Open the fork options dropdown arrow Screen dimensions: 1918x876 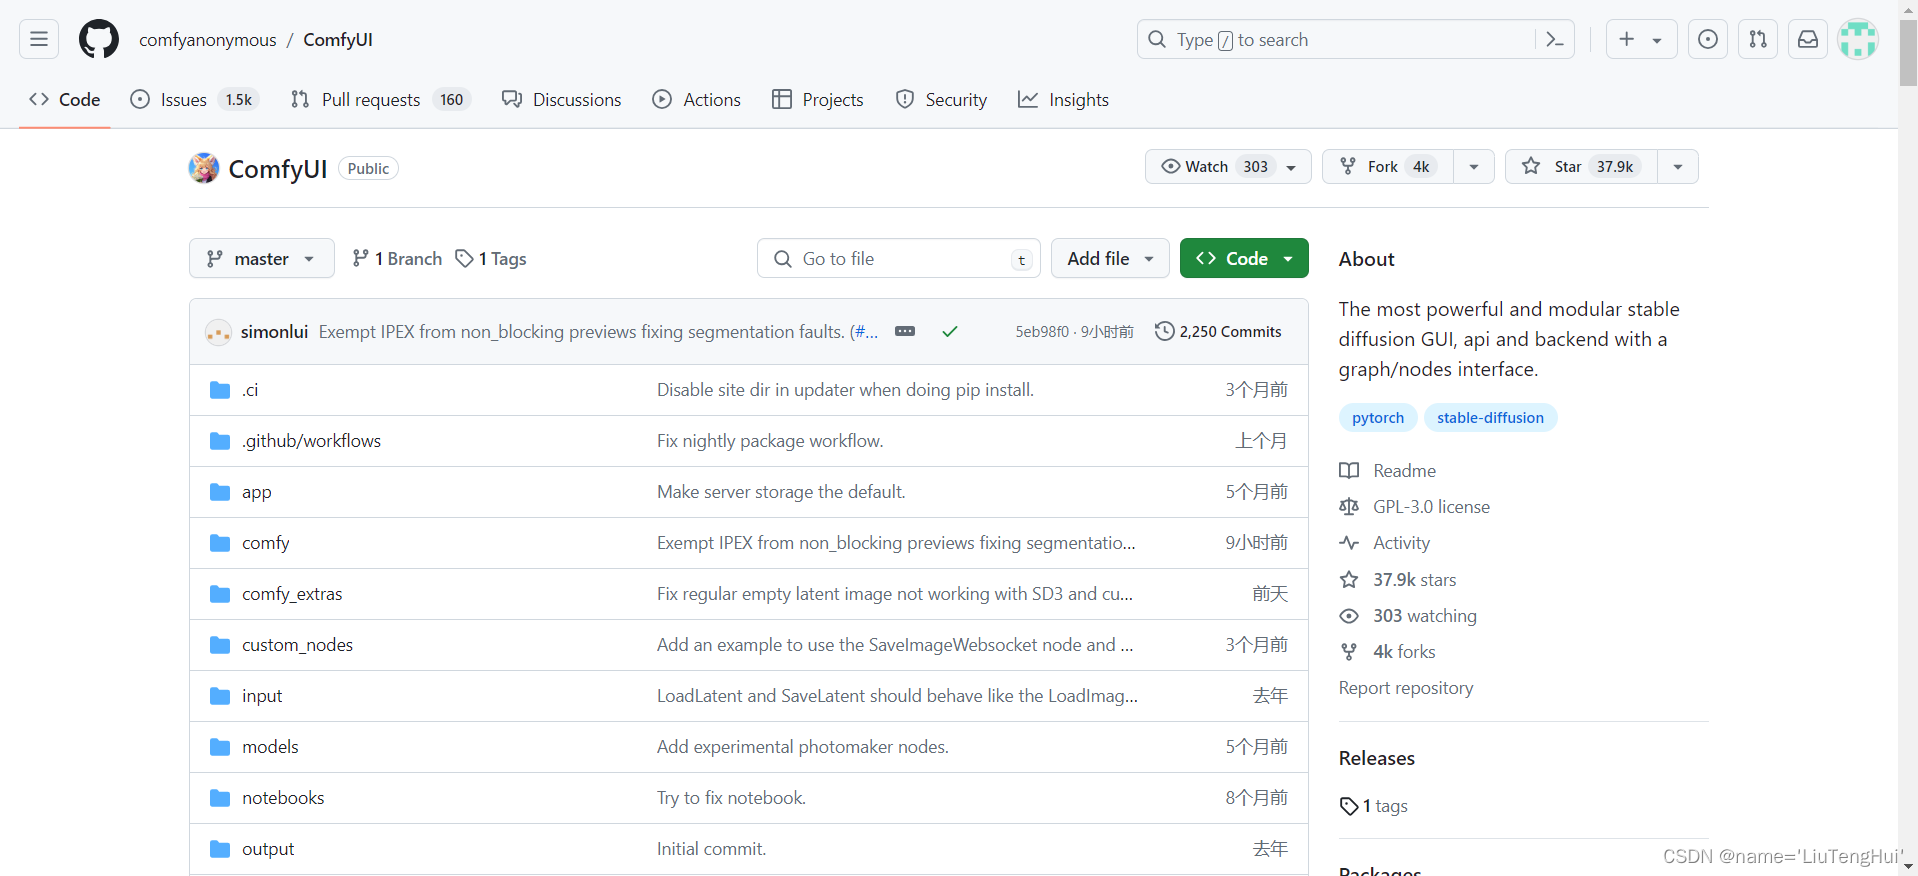pyautogui.click(x=1474, y=166)
